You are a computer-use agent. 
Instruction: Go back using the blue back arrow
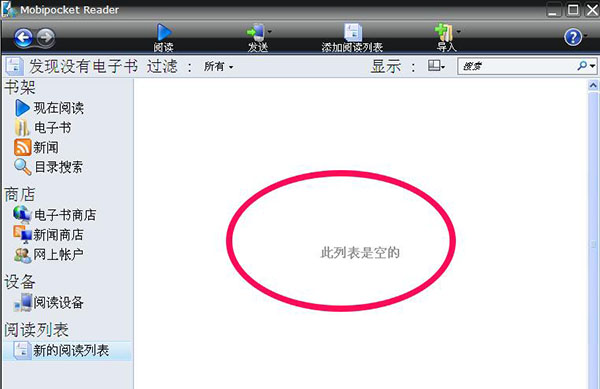coord(23,37)
